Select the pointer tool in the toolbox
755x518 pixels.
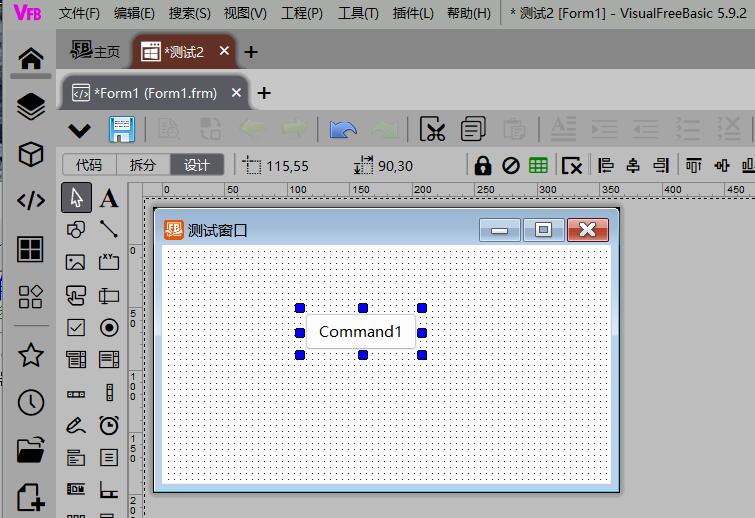[x=76, y=198]
